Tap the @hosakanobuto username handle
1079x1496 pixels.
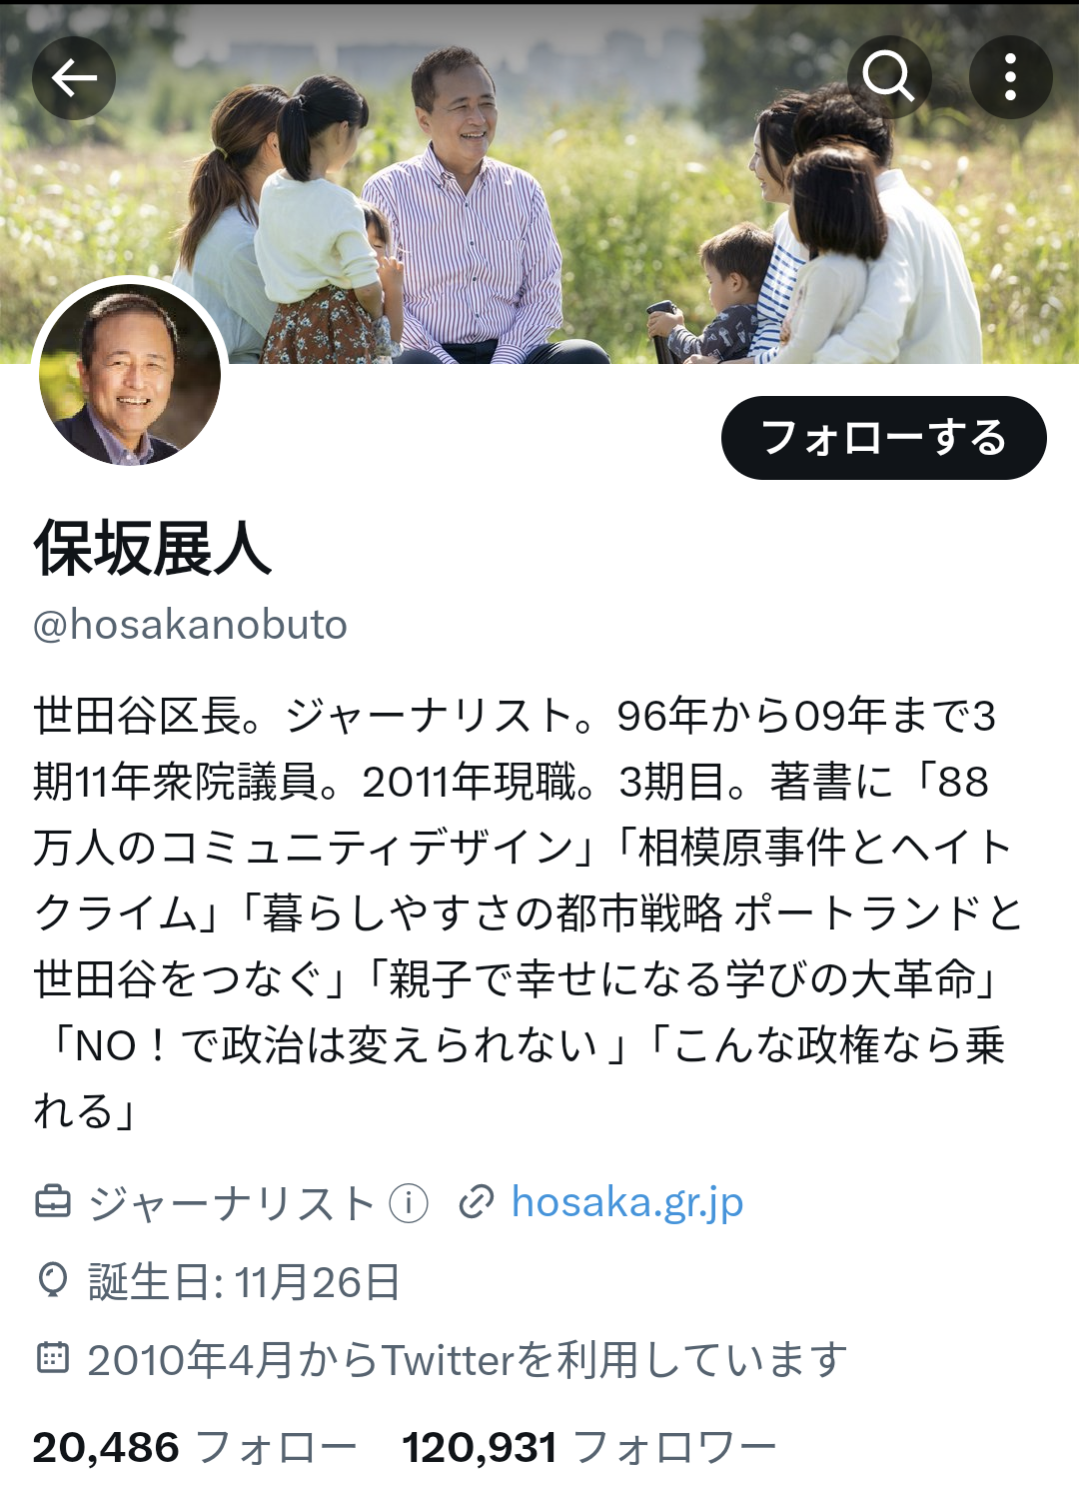(190, 624)
